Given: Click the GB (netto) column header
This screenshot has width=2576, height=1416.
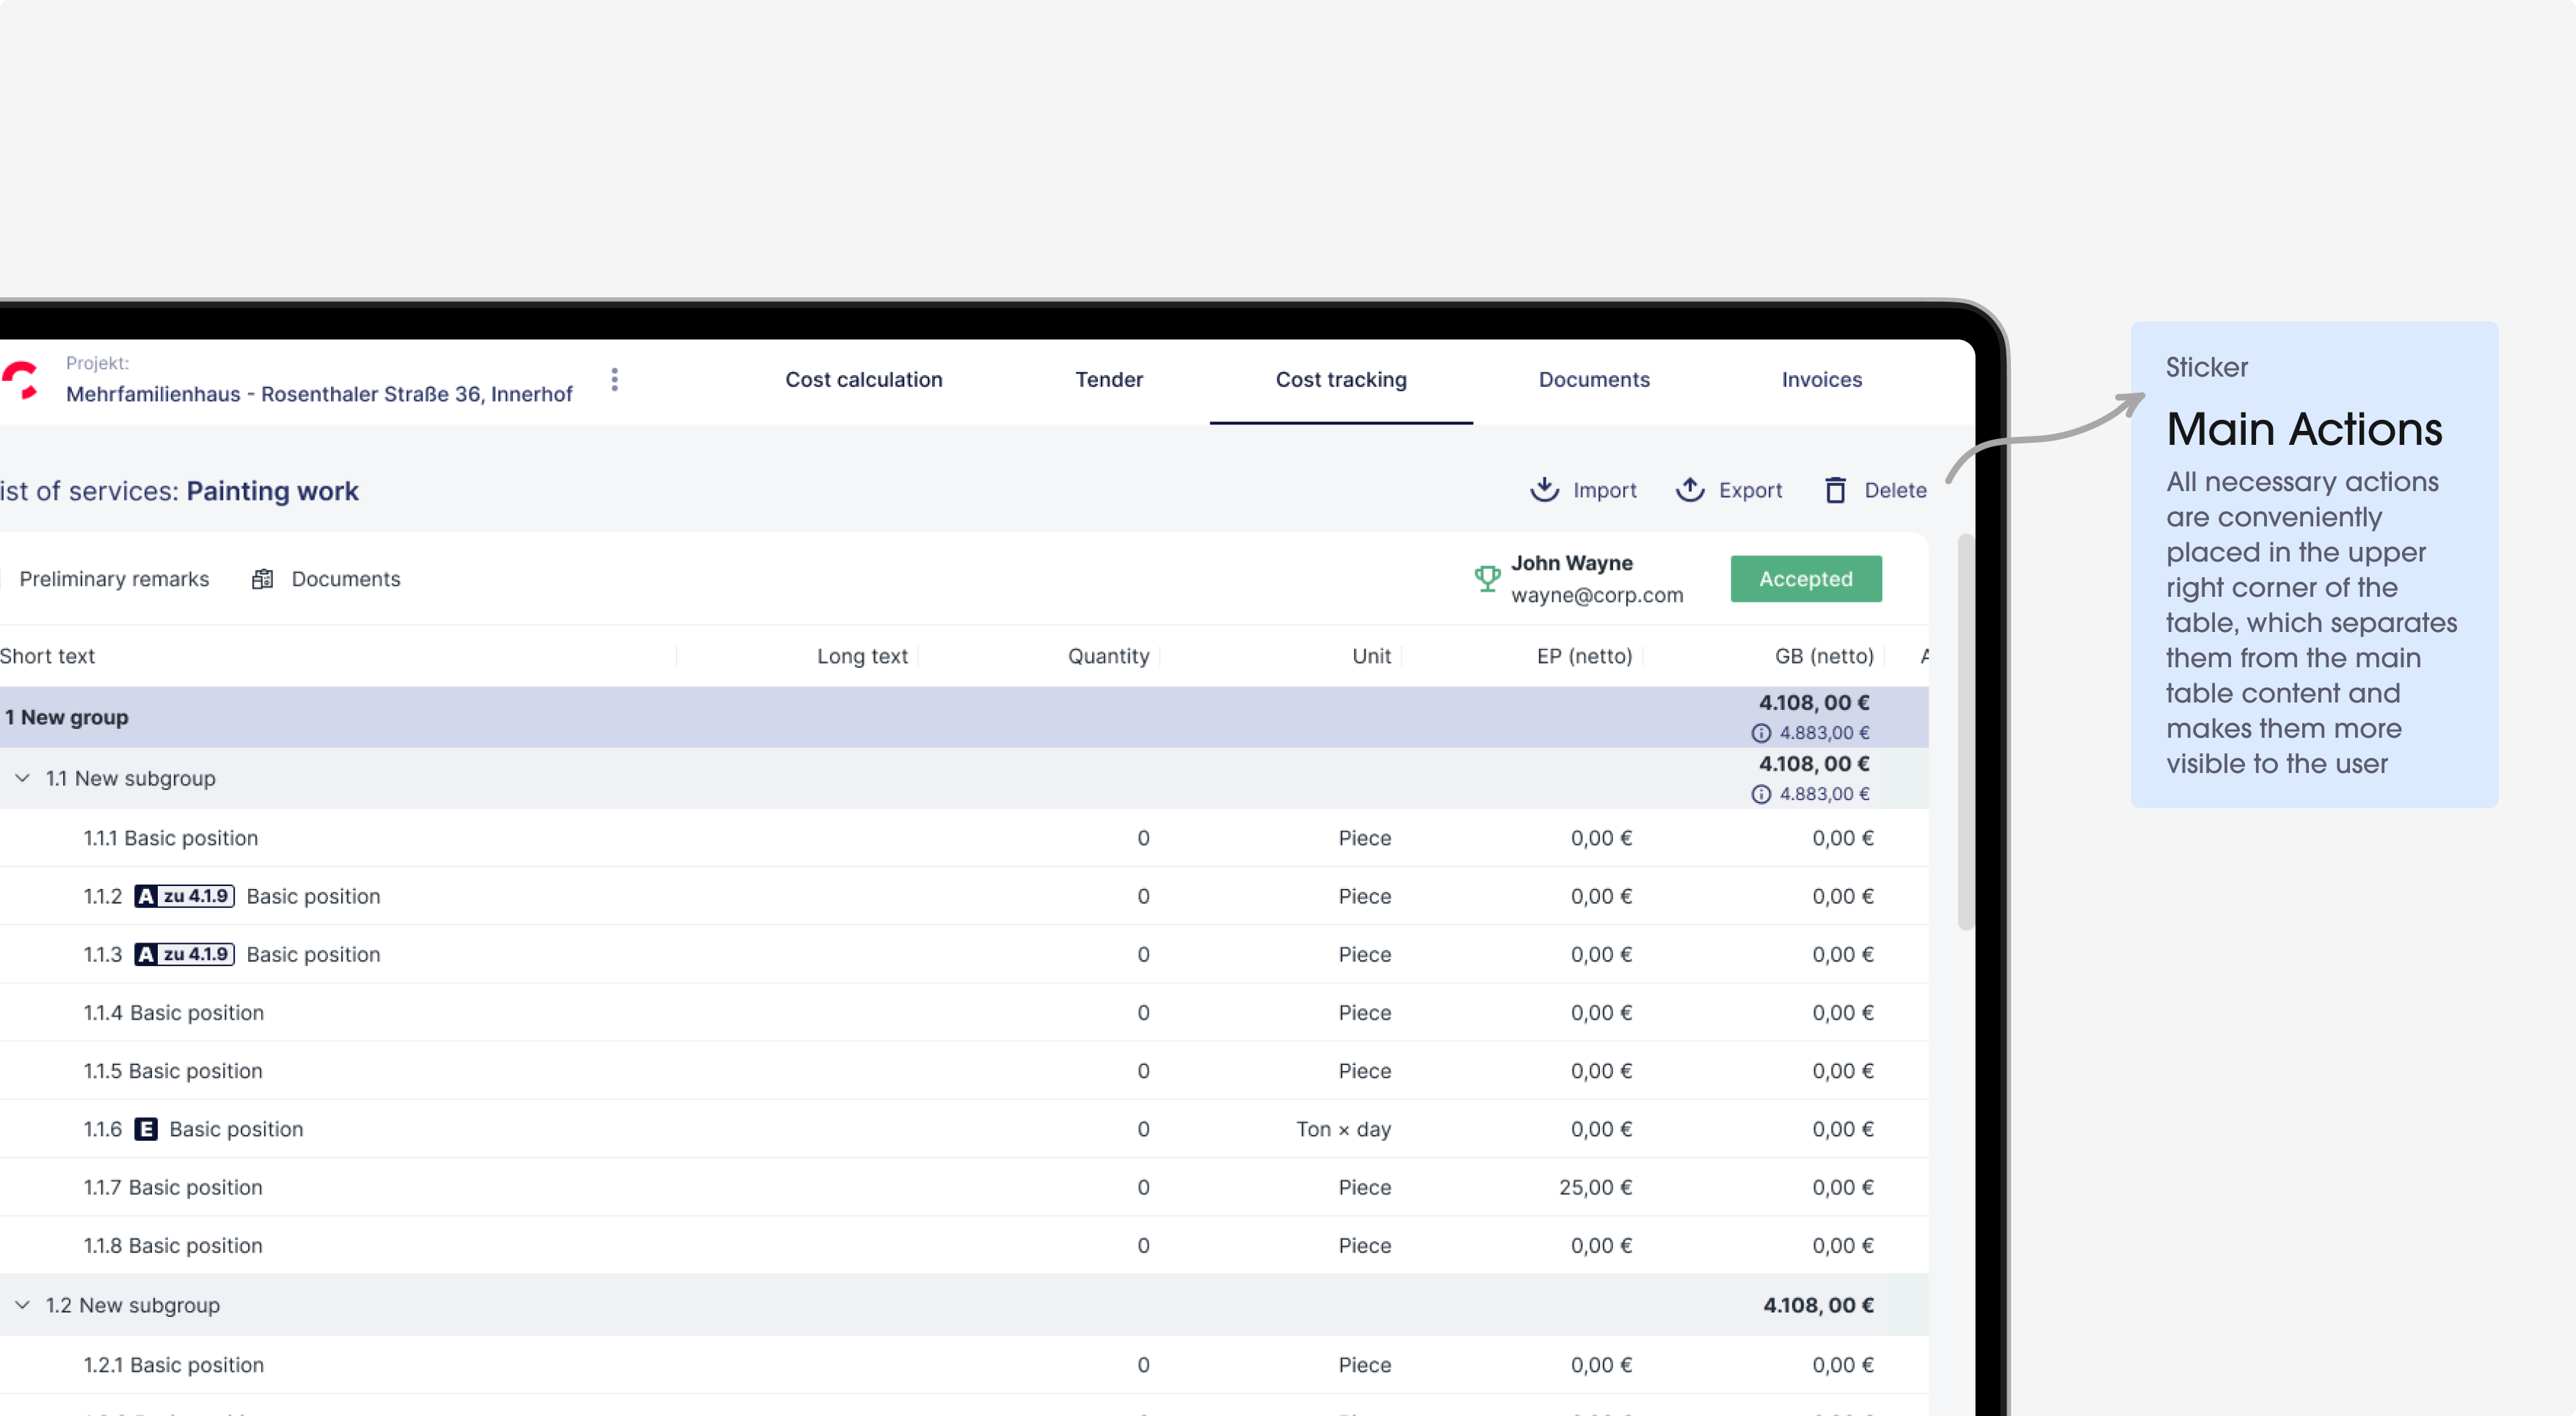Looking at the screenshot, I should coord(1824,656).
